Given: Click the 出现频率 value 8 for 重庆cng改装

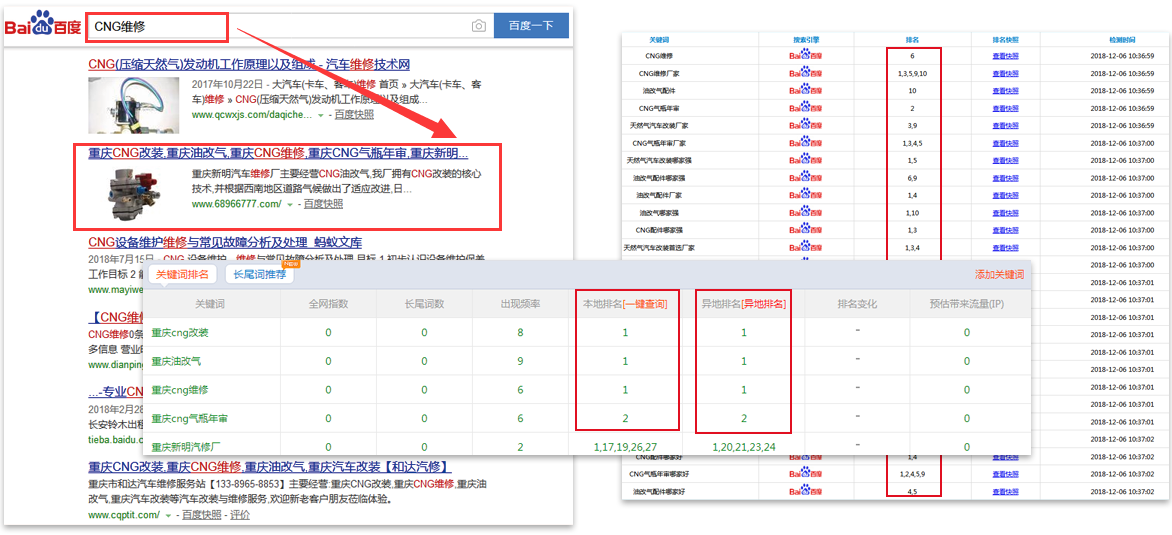Looking at the screenshot, I should point(520,333).
